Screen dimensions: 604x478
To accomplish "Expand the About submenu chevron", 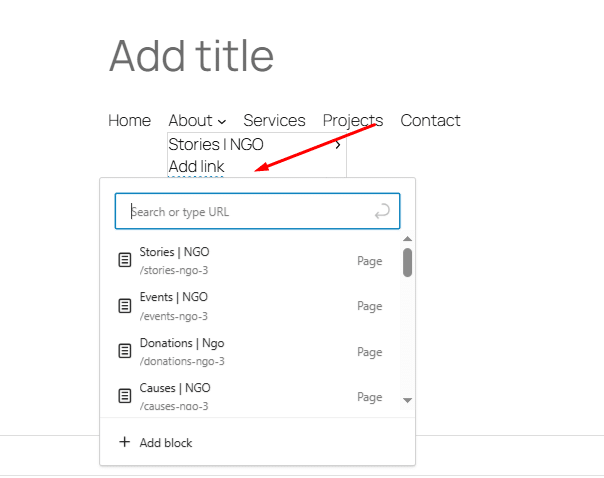I will (222, 122).
